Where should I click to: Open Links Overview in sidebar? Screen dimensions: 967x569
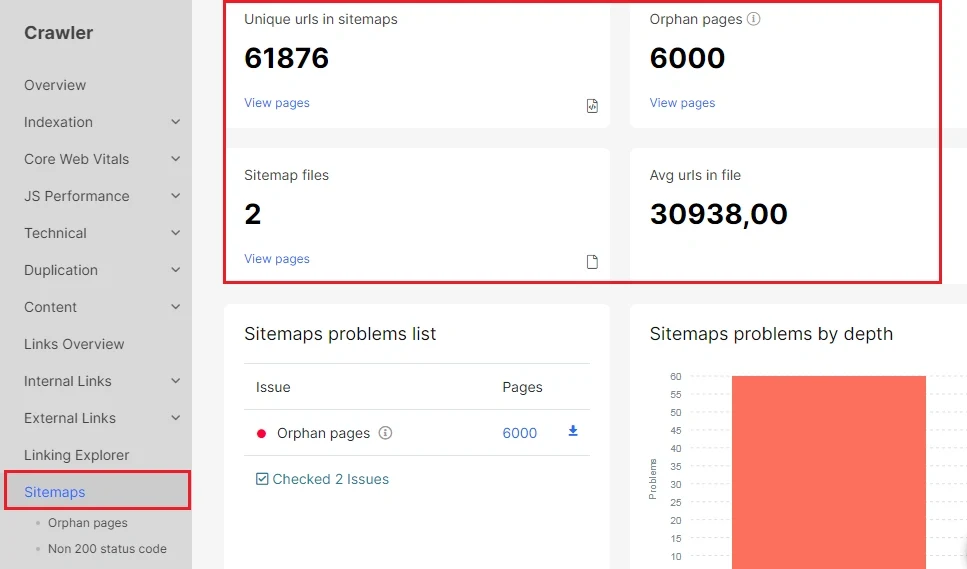click(74, 344)
